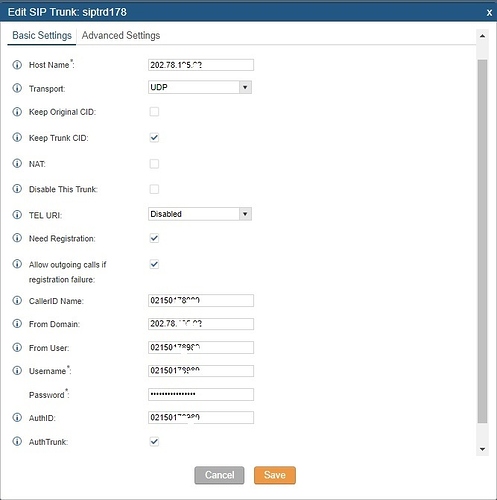
Task: Toggle the AuthTrunk checkbox
Action: [154, 441]
